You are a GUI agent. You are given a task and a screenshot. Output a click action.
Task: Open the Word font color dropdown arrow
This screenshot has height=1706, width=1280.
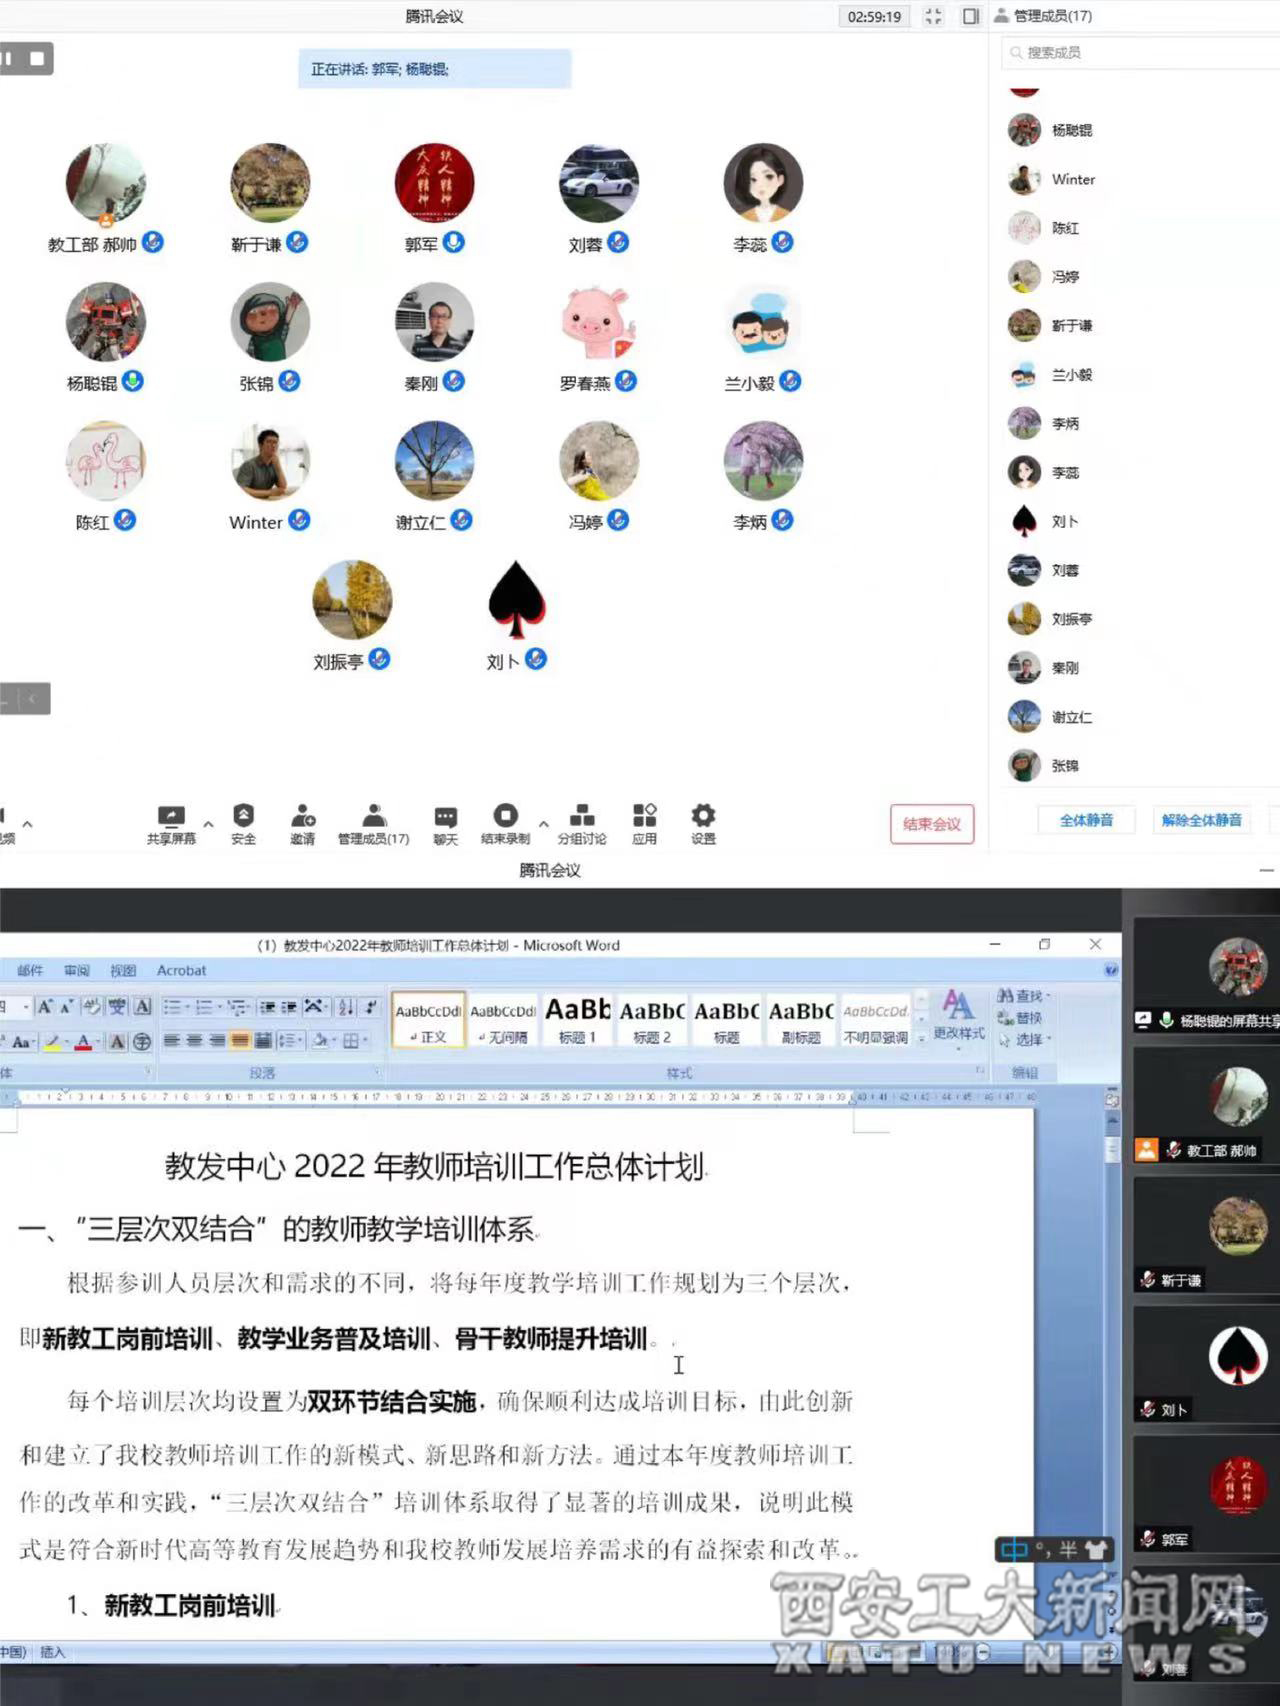coord(99,1042)
